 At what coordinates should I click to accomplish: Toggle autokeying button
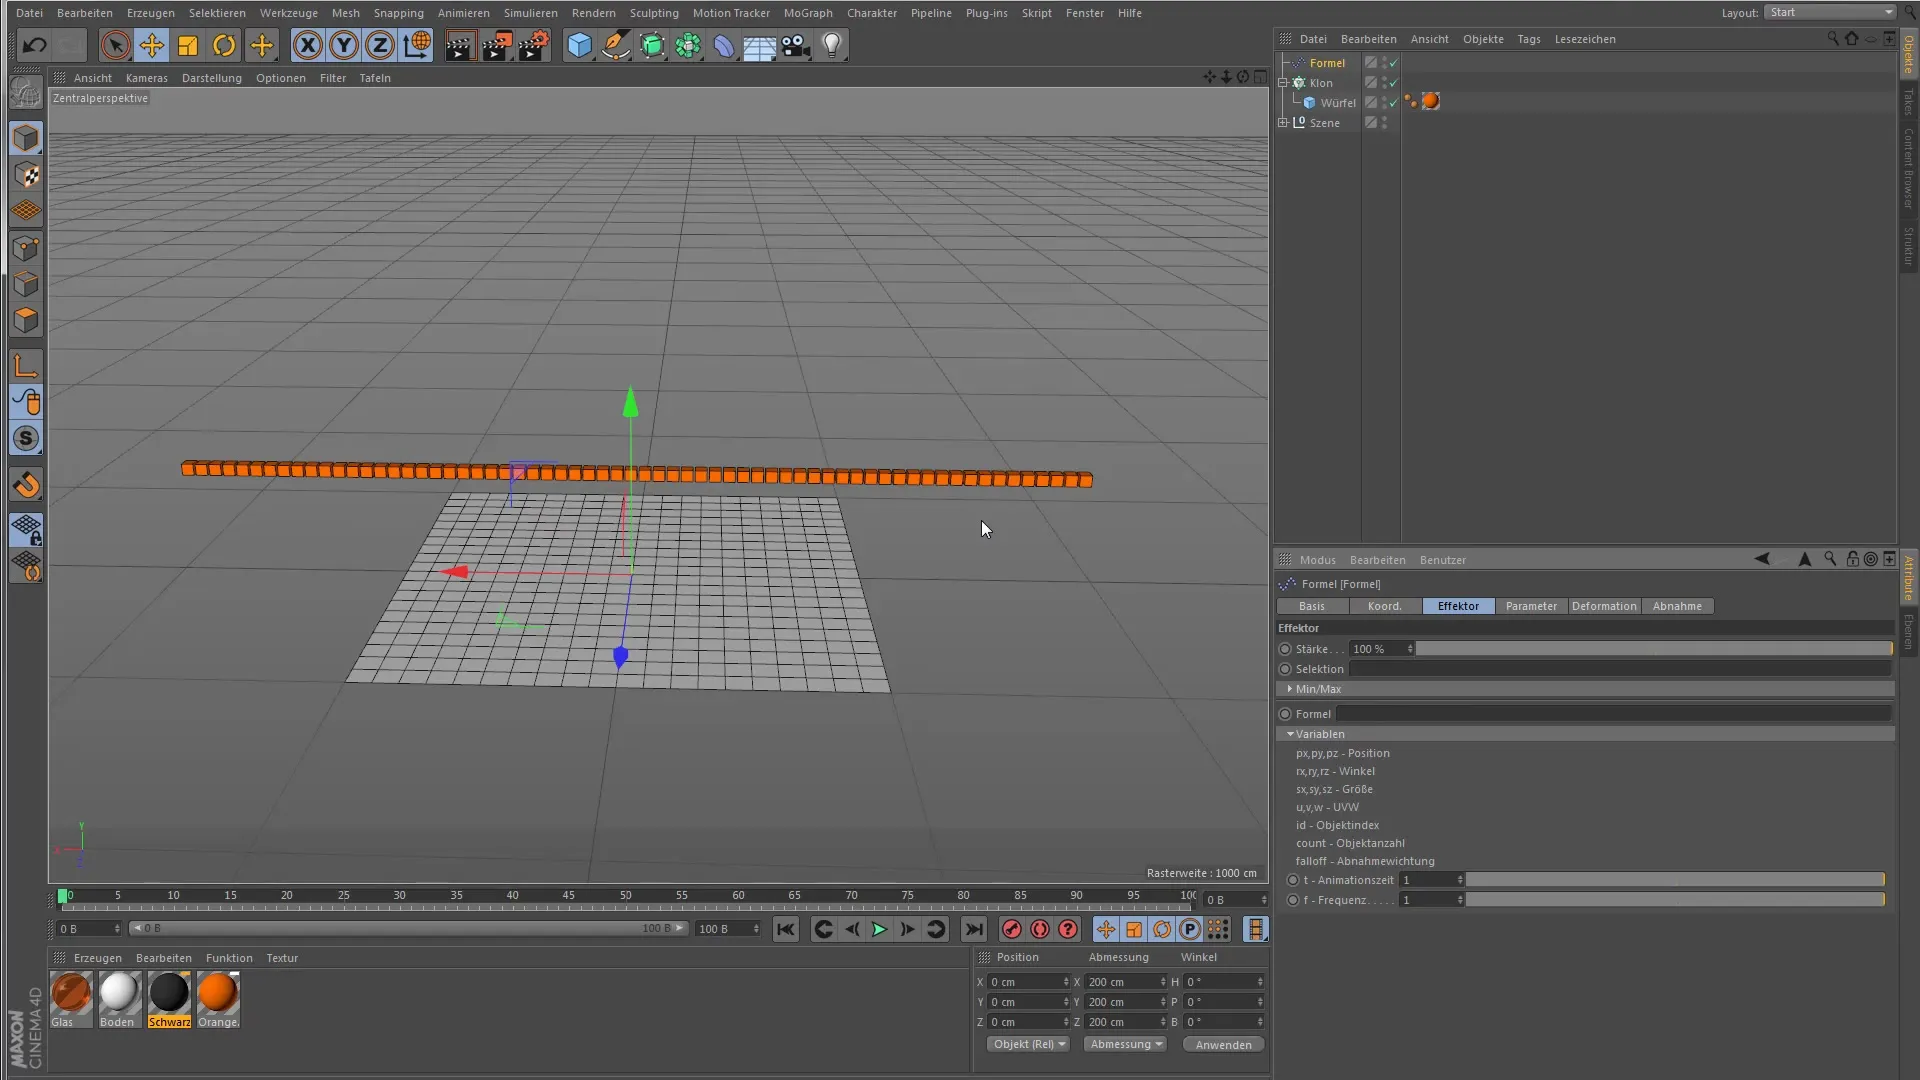1040,930
